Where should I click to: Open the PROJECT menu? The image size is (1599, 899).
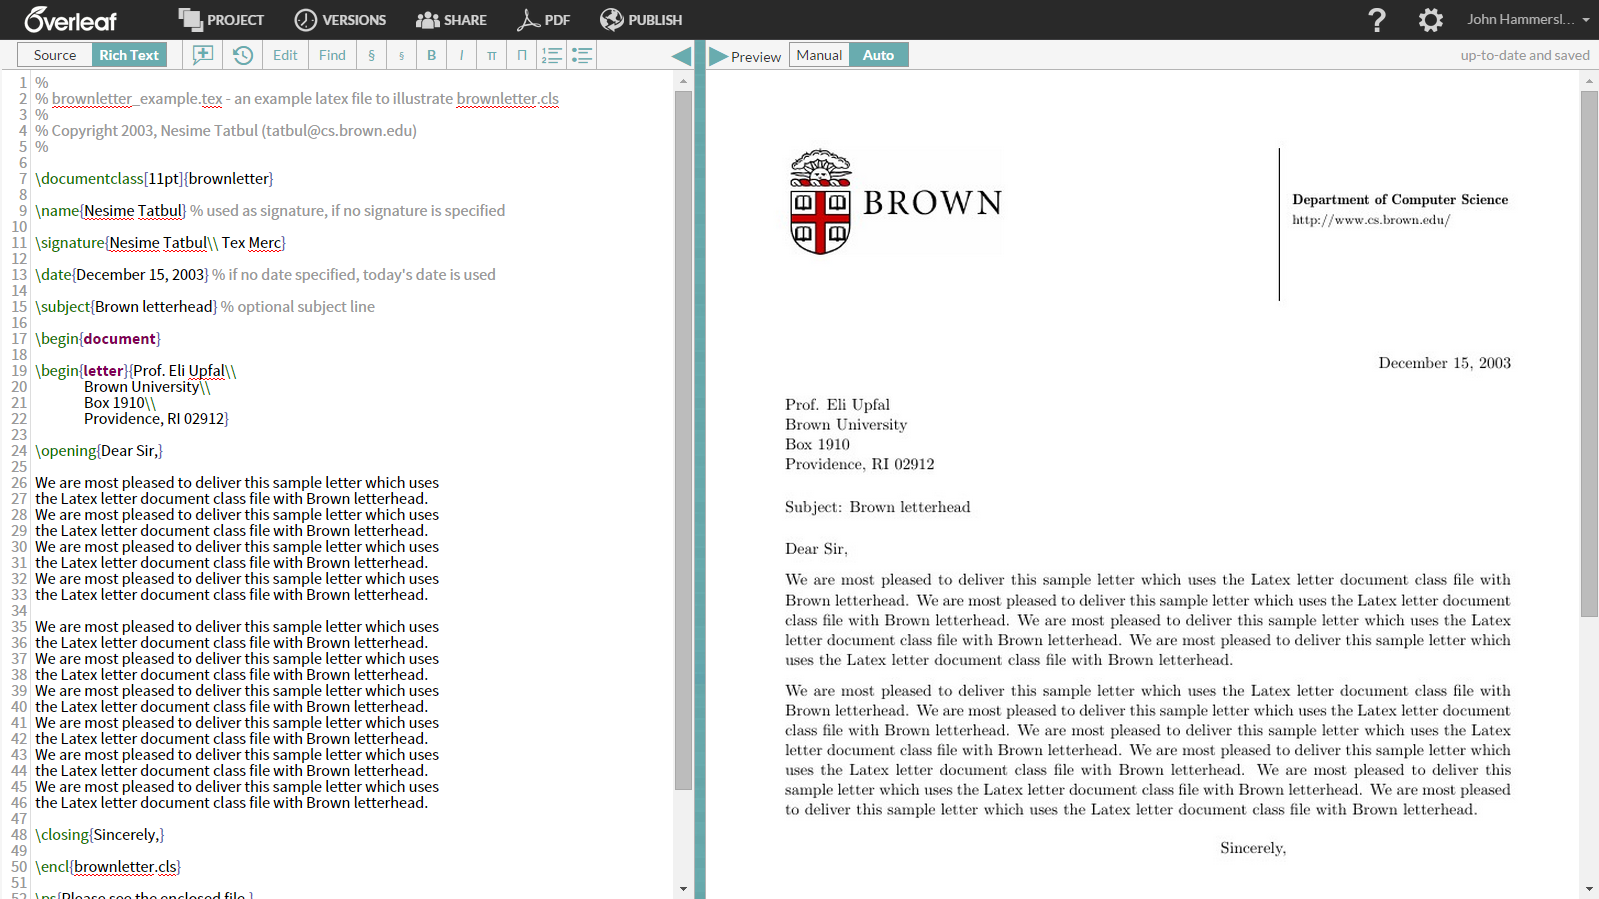(x=221, y=20)
